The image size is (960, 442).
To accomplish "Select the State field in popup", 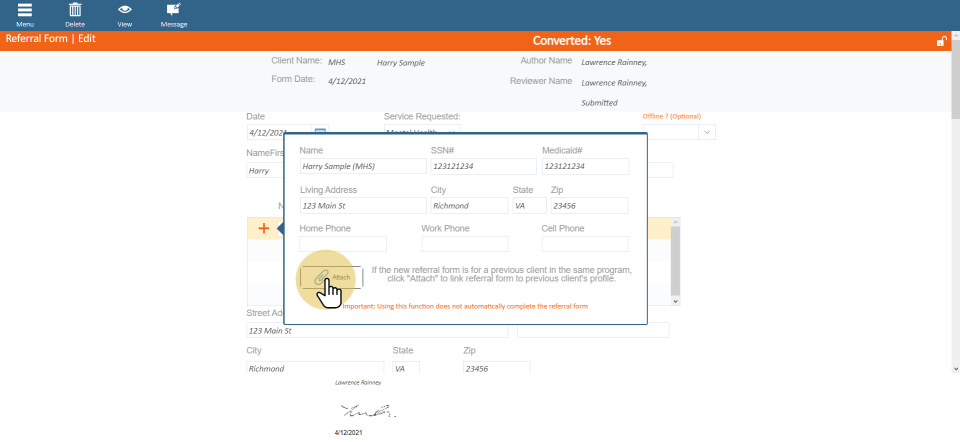I will (529, 206).
